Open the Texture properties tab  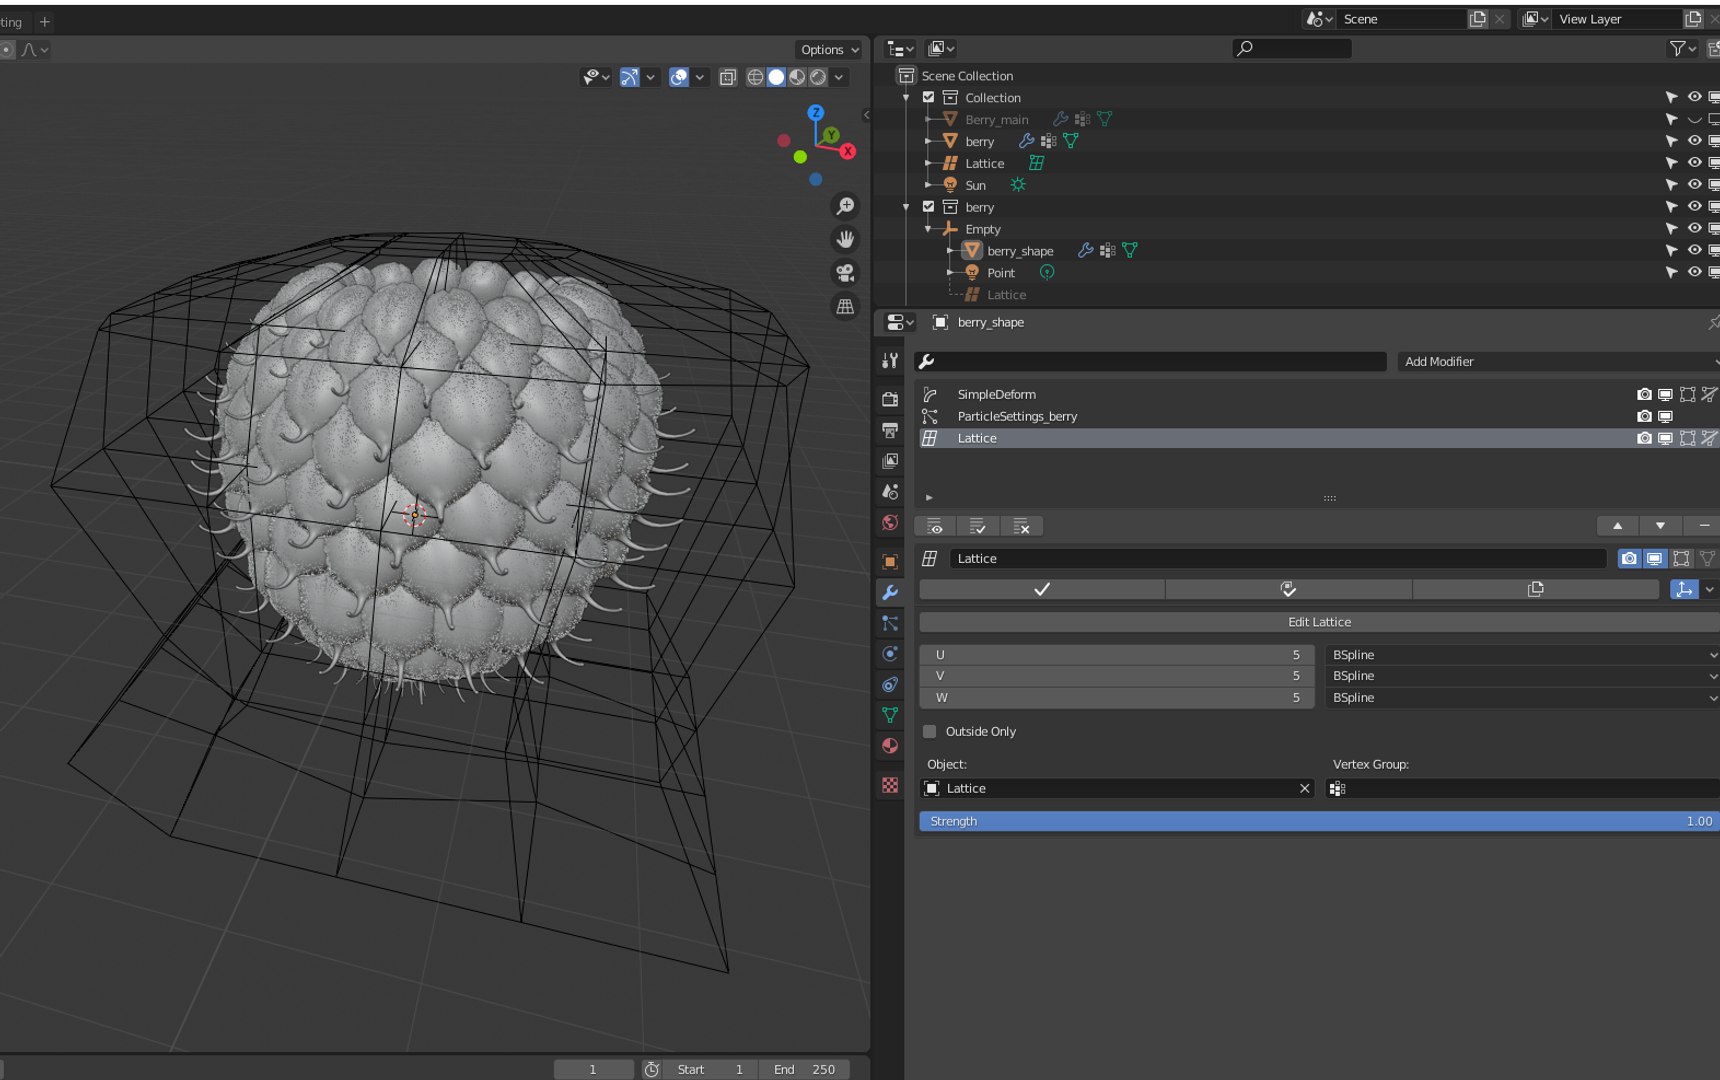coord(890,785)
